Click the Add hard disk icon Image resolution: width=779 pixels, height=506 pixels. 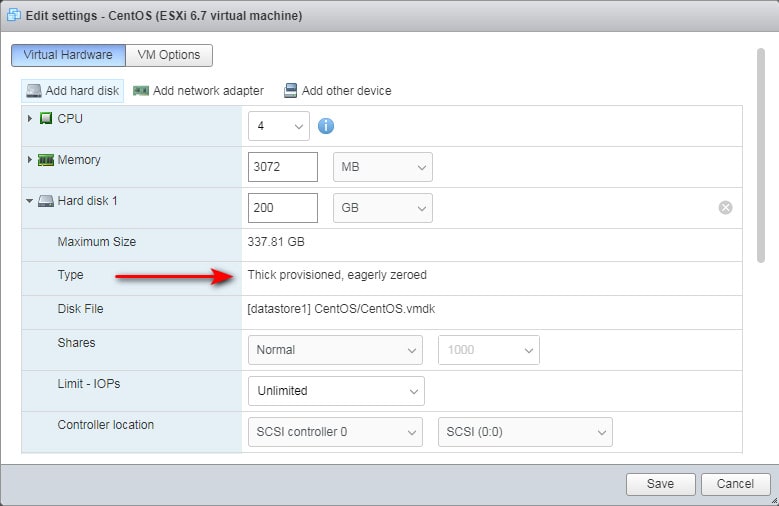(34, 91)
